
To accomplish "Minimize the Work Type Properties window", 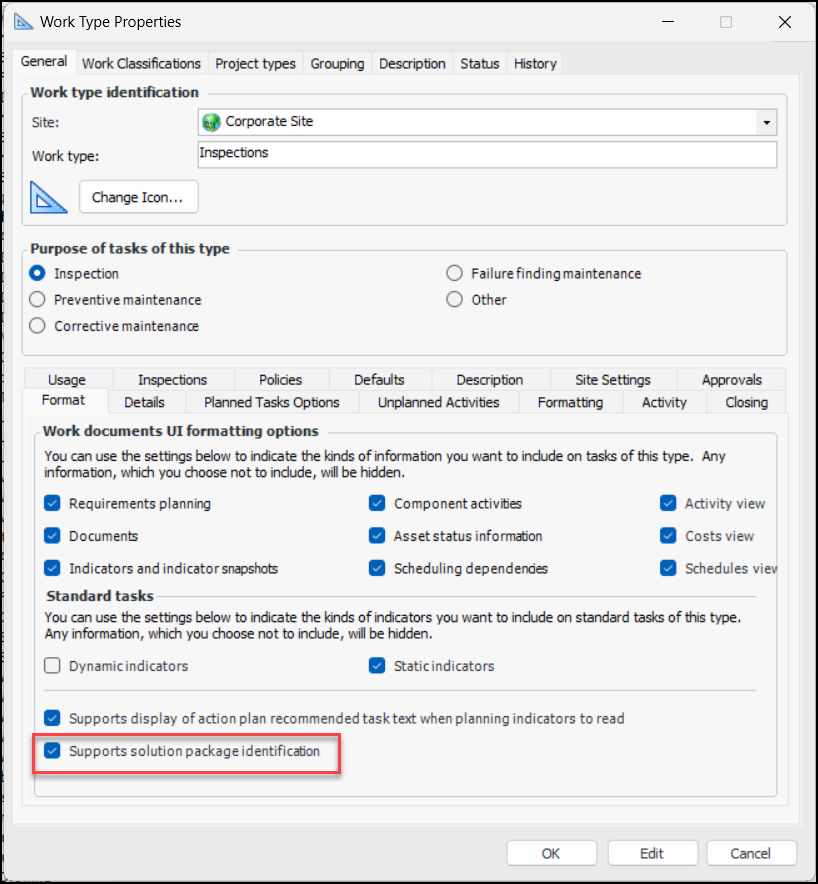I will click(x=668, y=22).
